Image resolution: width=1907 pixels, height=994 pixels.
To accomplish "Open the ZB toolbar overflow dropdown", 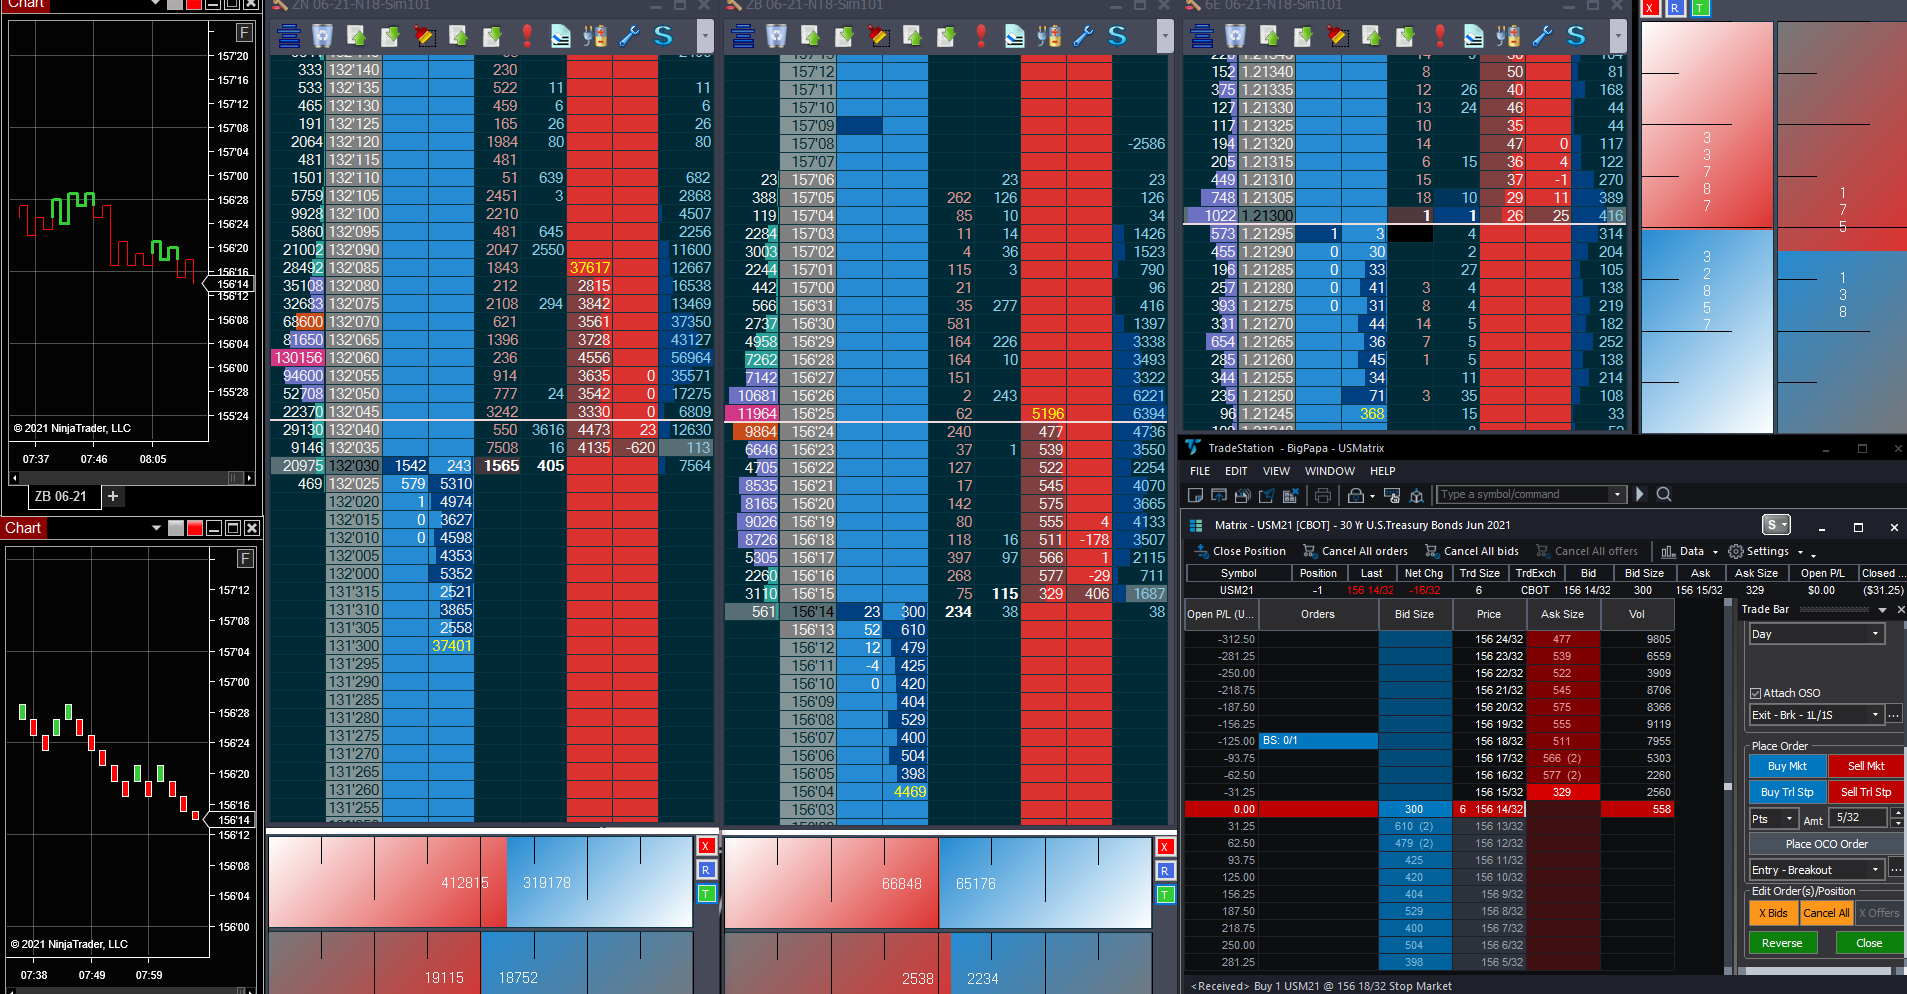I will 1164,37.
